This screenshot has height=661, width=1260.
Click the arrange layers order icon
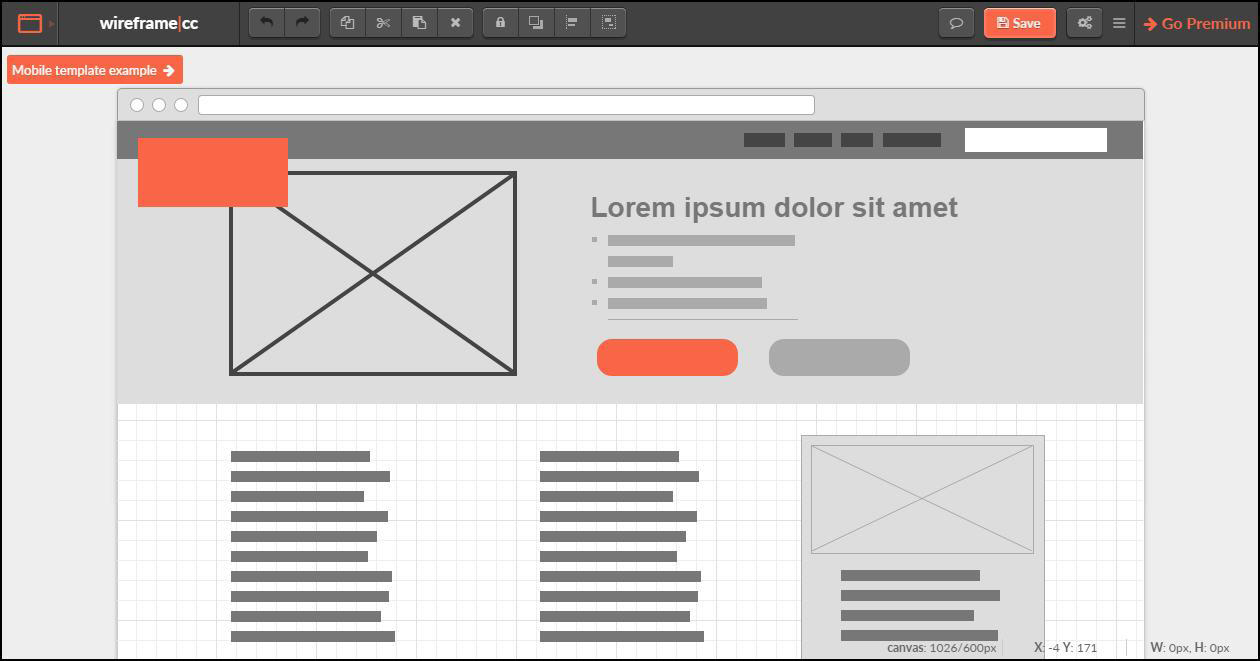pyautogui.click(x=536, y=23)
